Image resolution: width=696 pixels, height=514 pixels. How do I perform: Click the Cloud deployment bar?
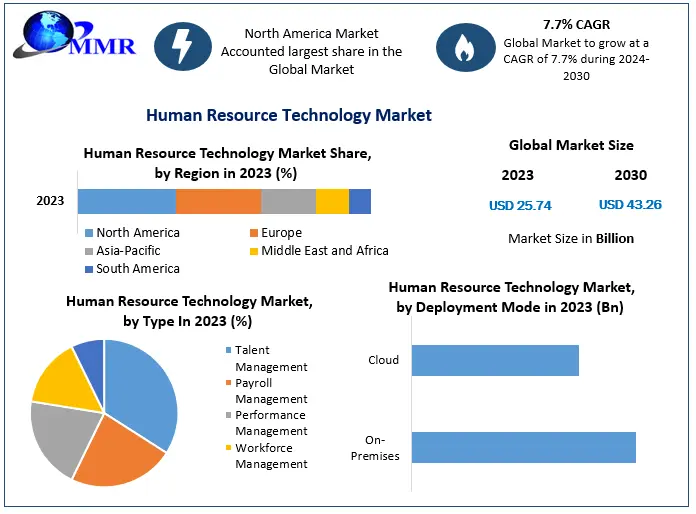[495, 360]
